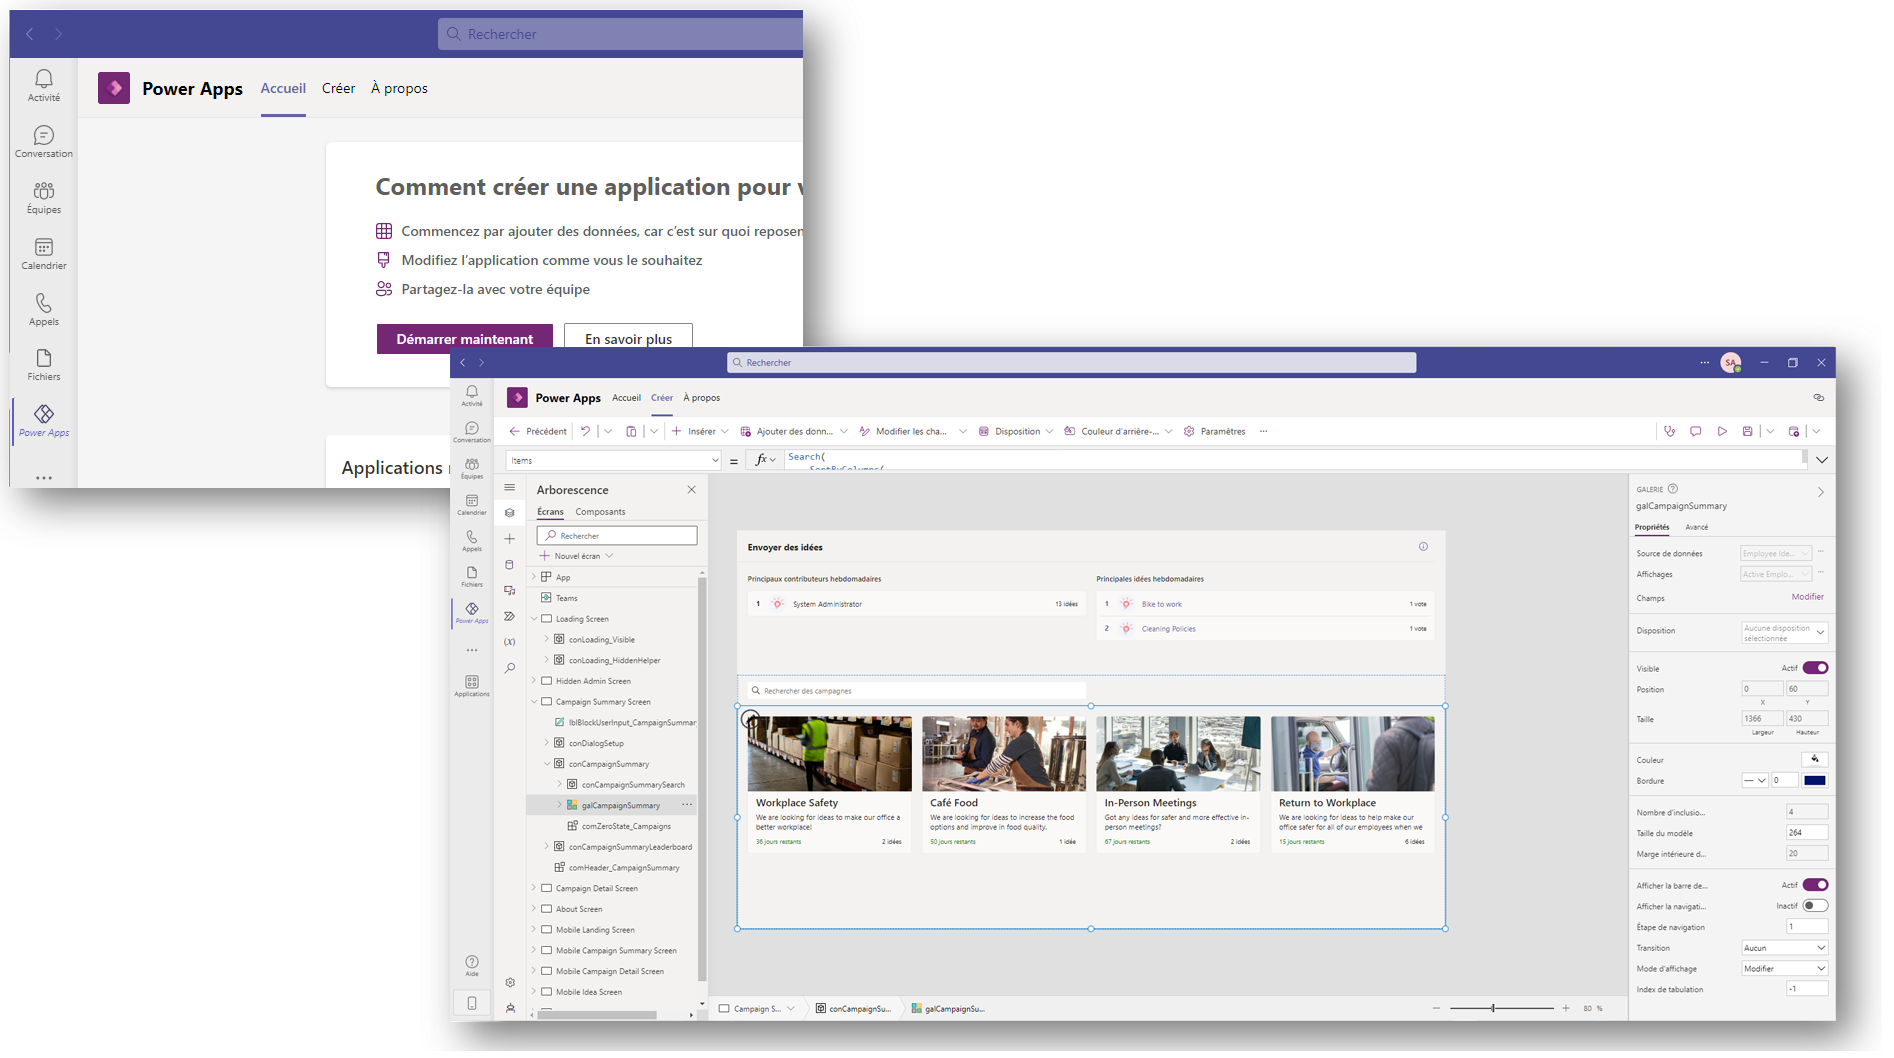Viewport: 1894px width, 1058px height.
Task: Click Modifier link next to Champs
Action: (x=1807, y=597)
